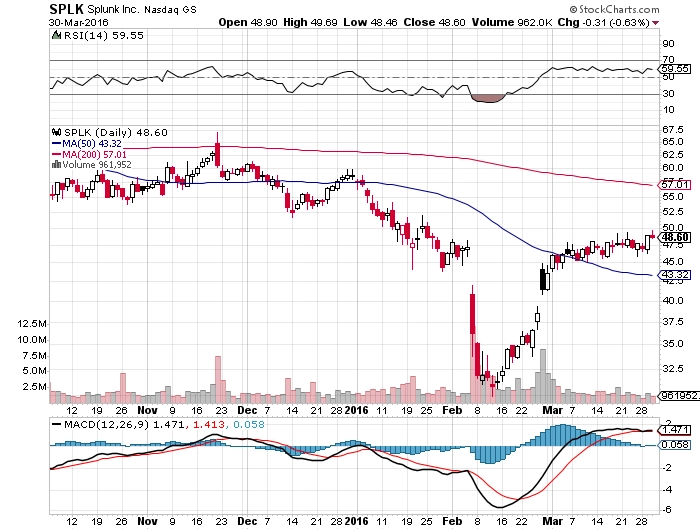The height and width of the screenshot is (530, 700).
Task: Click the Splunk Inc. company name
Action: click(113, 9)
